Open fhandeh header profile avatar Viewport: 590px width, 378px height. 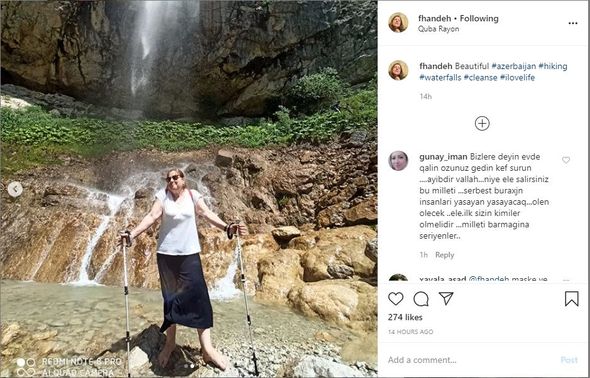coord(398,23)
